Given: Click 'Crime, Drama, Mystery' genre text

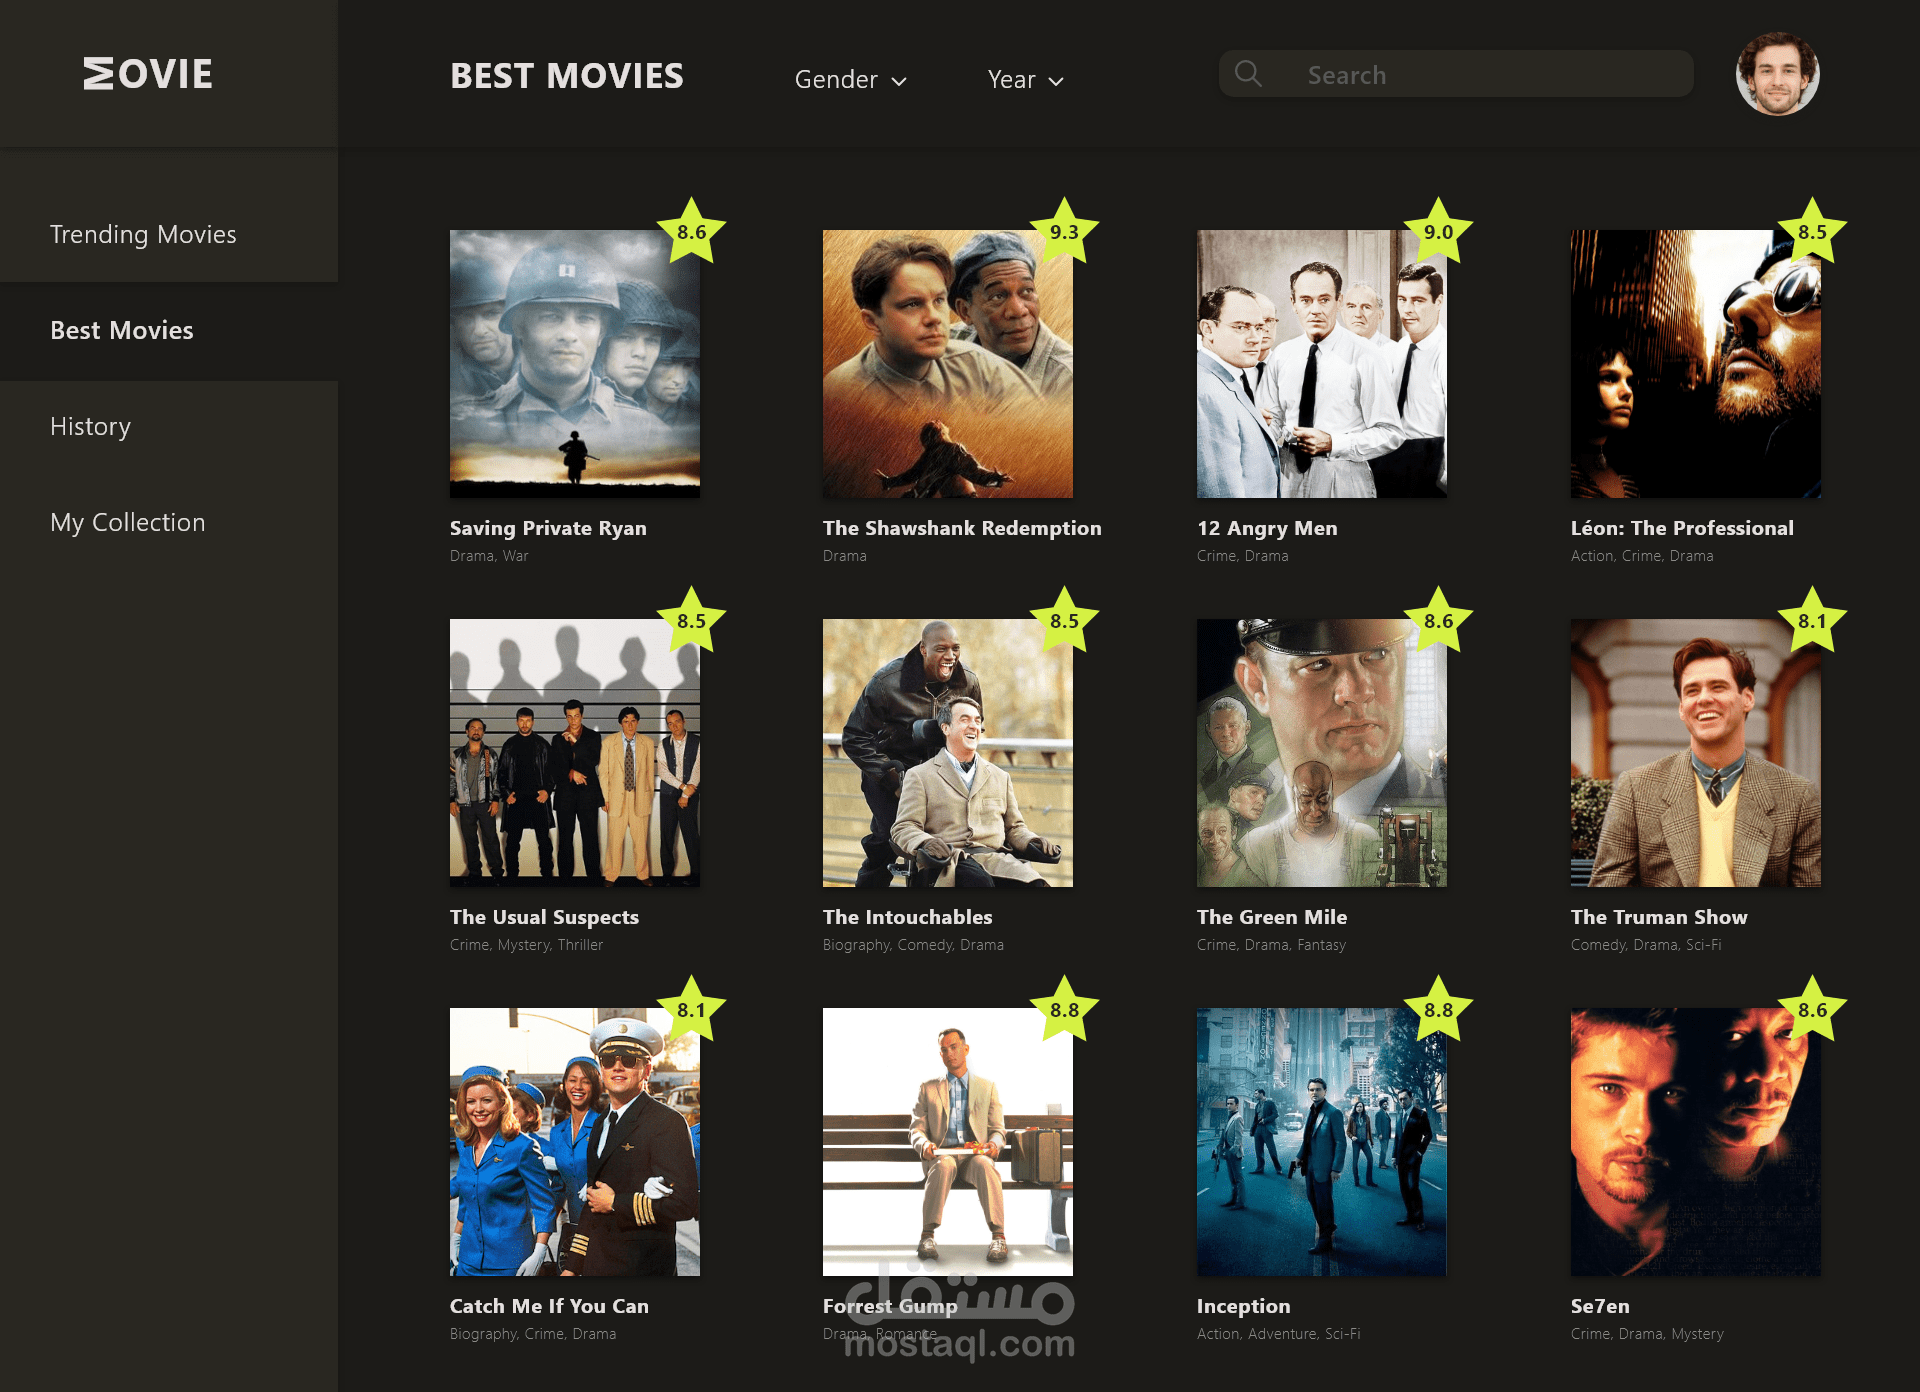Looking at the screenshot, I should pos(1647,1334).
